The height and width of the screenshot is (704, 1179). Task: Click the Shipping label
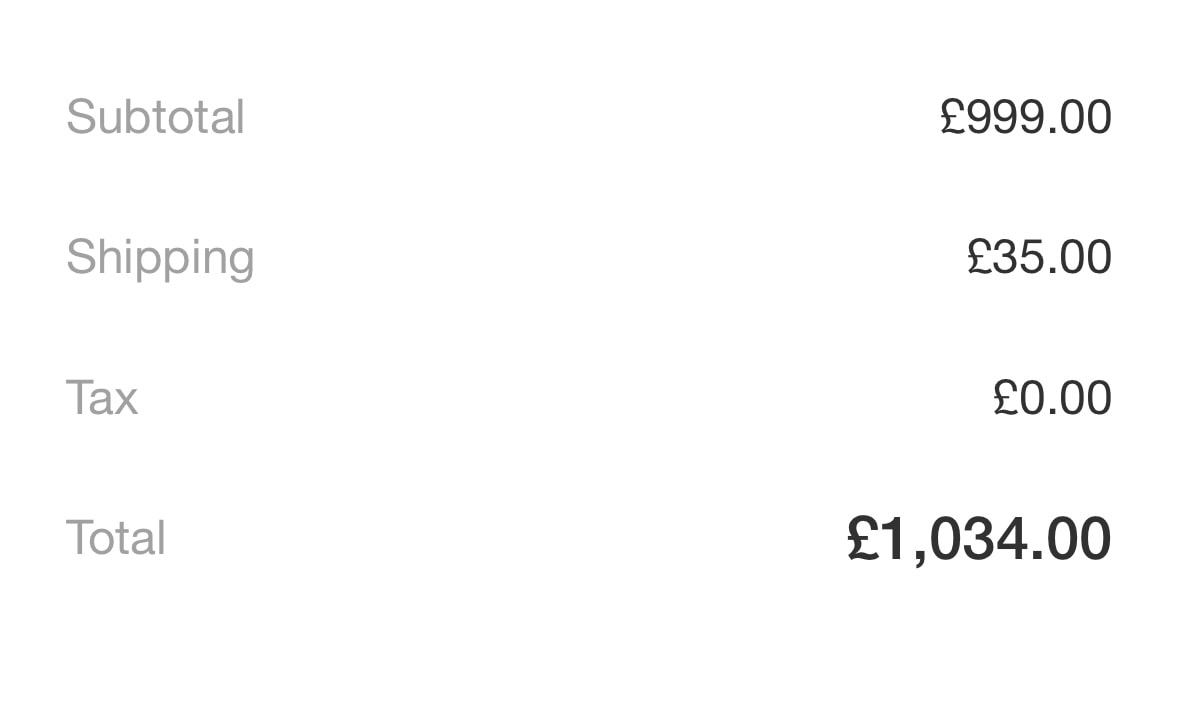point(160,258)
